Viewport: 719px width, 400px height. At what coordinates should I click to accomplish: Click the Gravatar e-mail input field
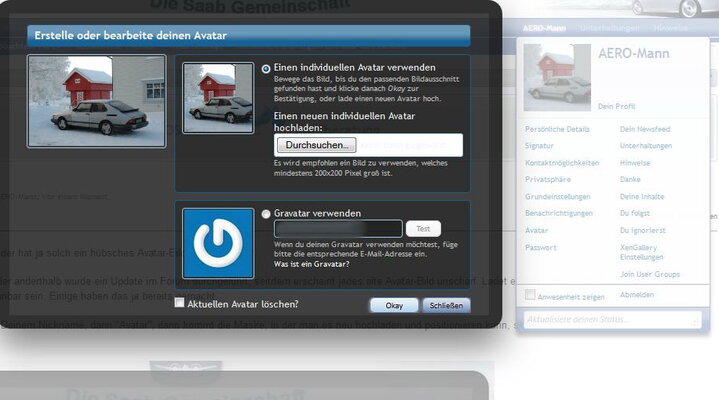(338, 228)
